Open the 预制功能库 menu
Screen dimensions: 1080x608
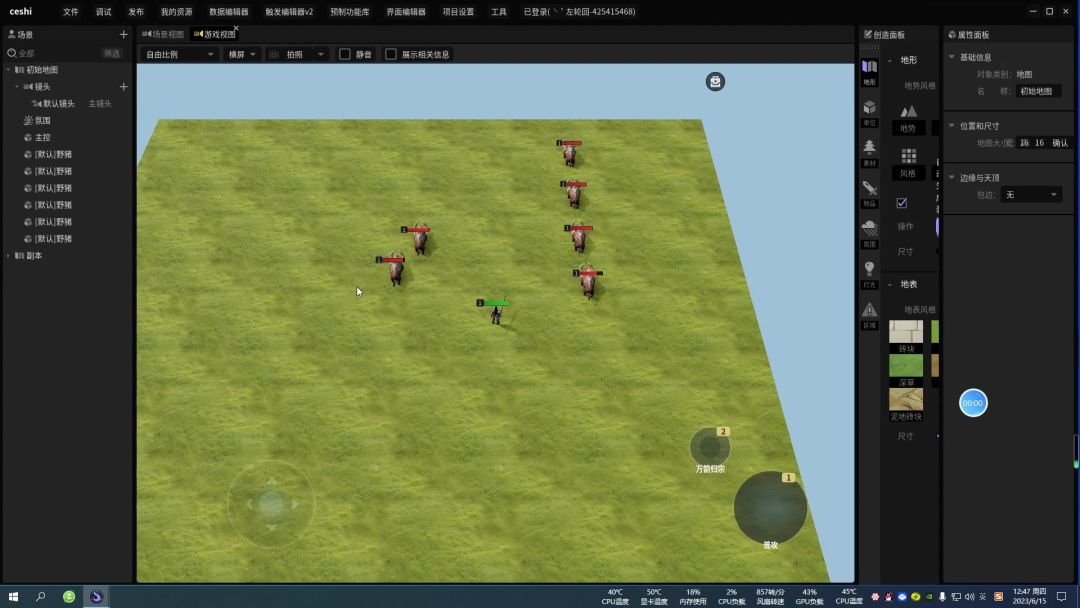coord(349,12)
